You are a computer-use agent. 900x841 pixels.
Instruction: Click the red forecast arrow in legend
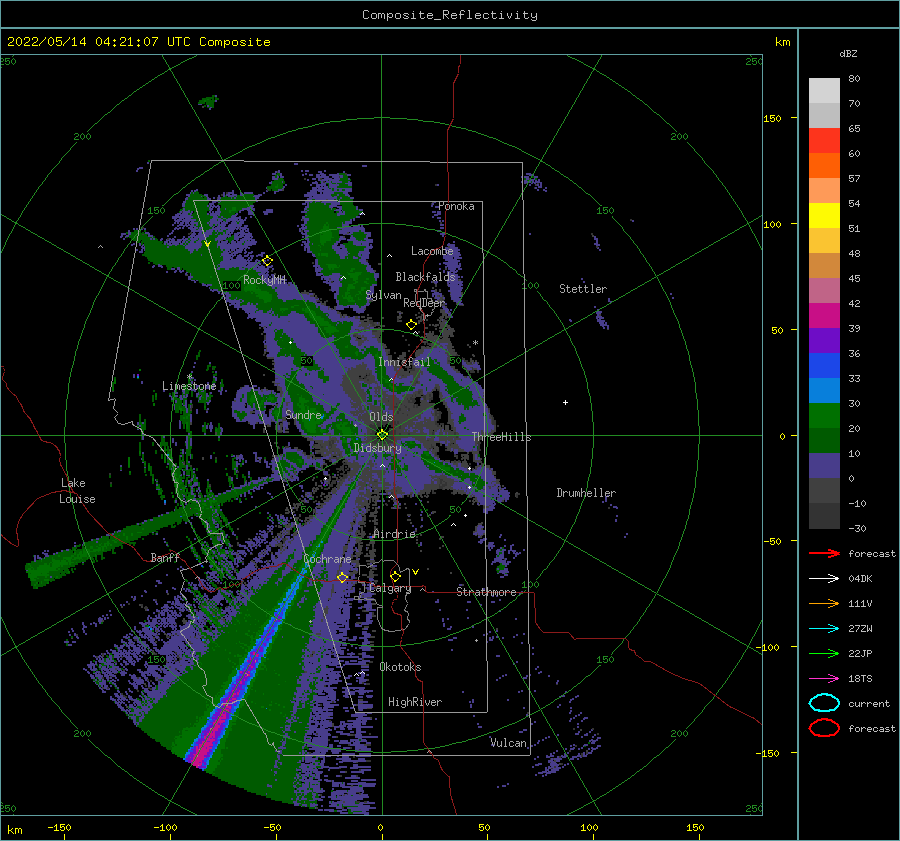[824, 553]
